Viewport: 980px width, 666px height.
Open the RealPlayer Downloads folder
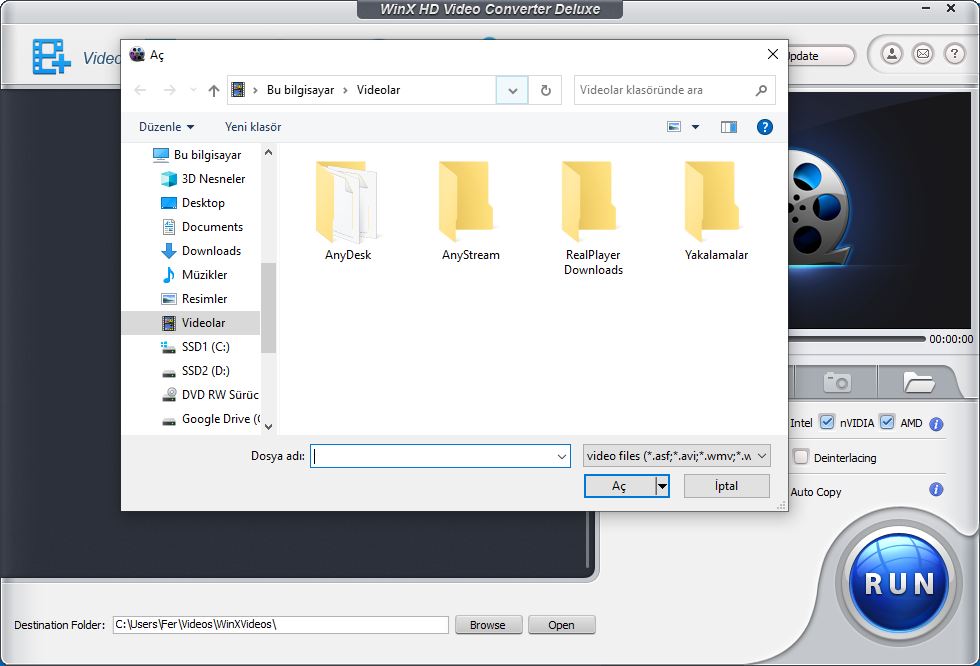tap(593, 219)
